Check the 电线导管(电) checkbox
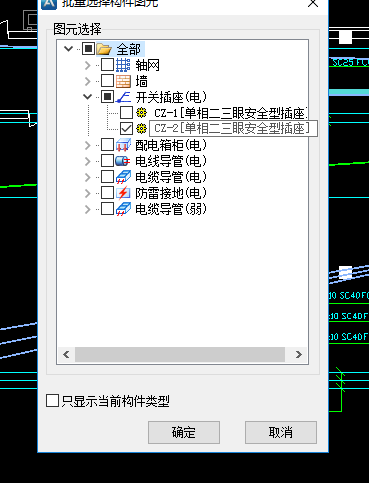 point(107,161)
